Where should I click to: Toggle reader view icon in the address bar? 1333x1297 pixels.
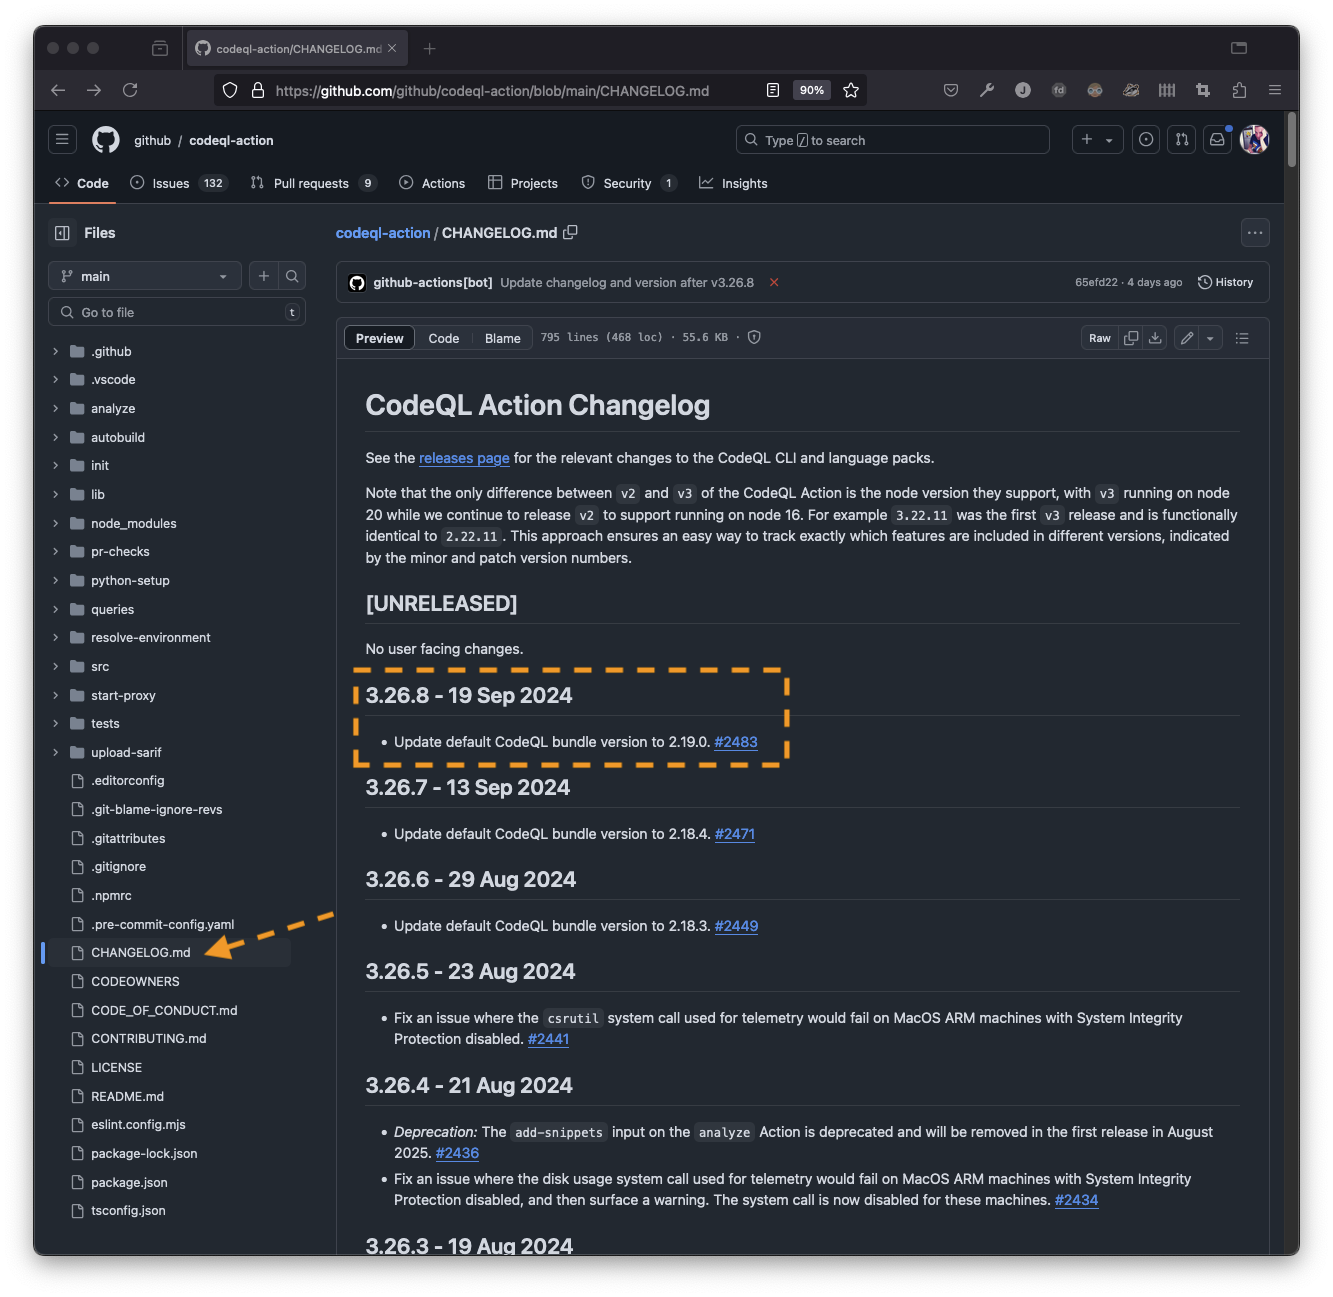(773, 90)
